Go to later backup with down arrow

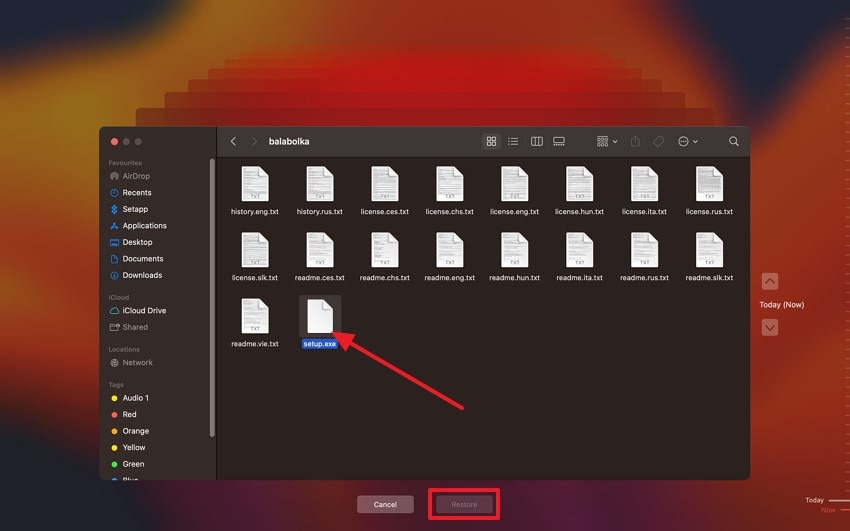770,327
